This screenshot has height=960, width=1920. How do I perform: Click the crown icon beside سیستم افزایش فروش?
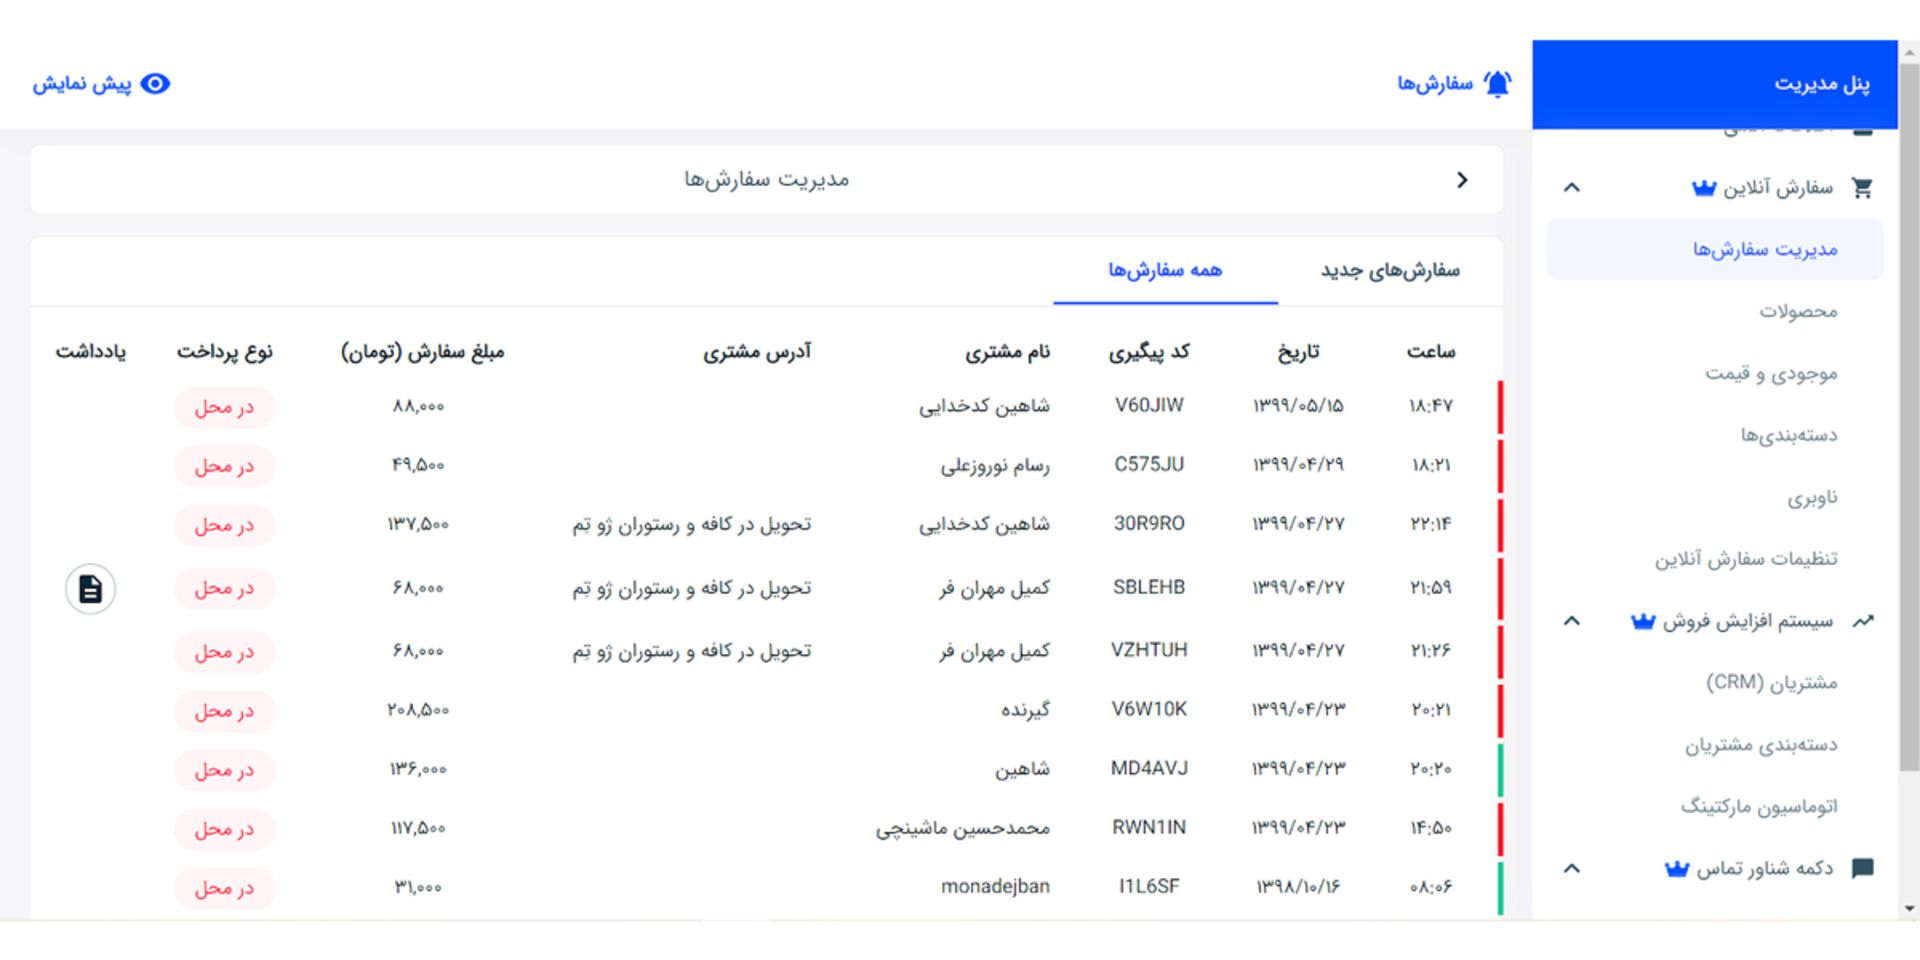[1640, 620]
